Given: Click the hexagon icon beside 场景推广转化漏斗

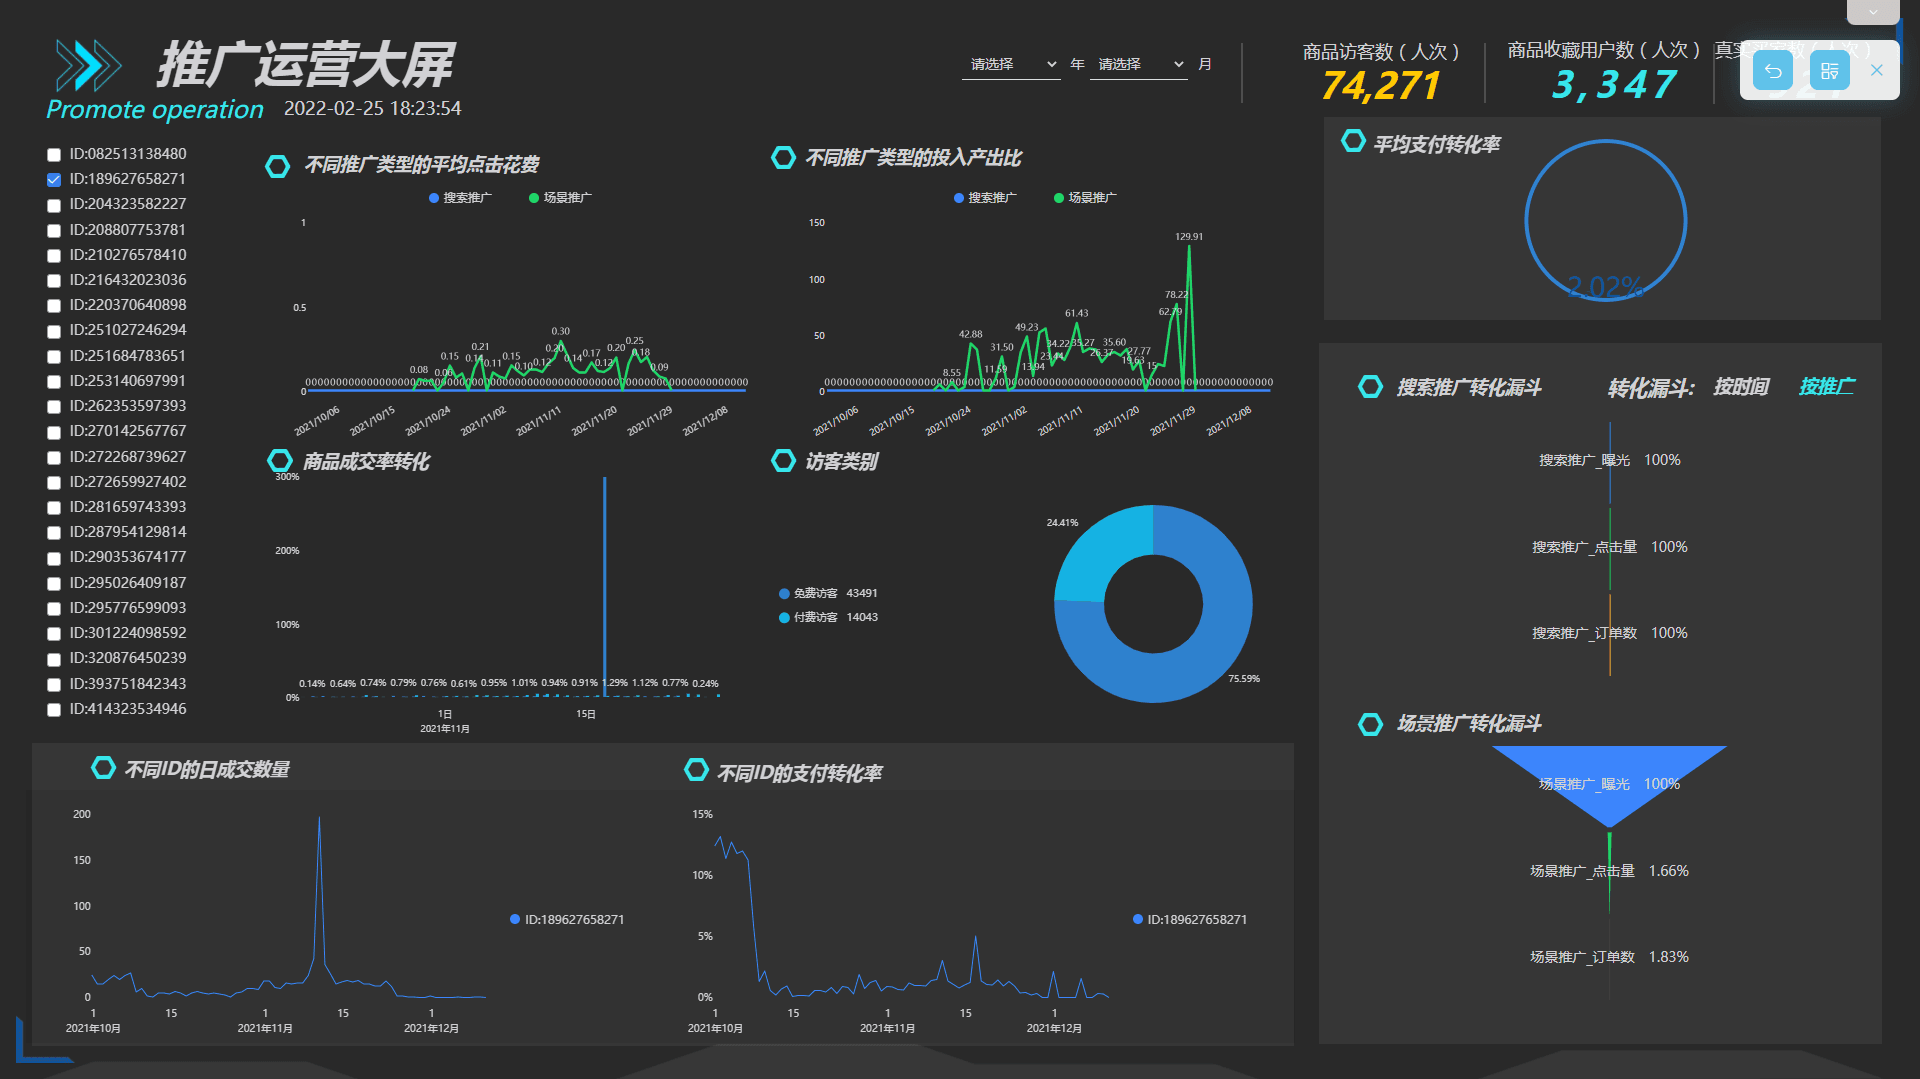Looking at the screenshot, I should [x=1371, y=723].
